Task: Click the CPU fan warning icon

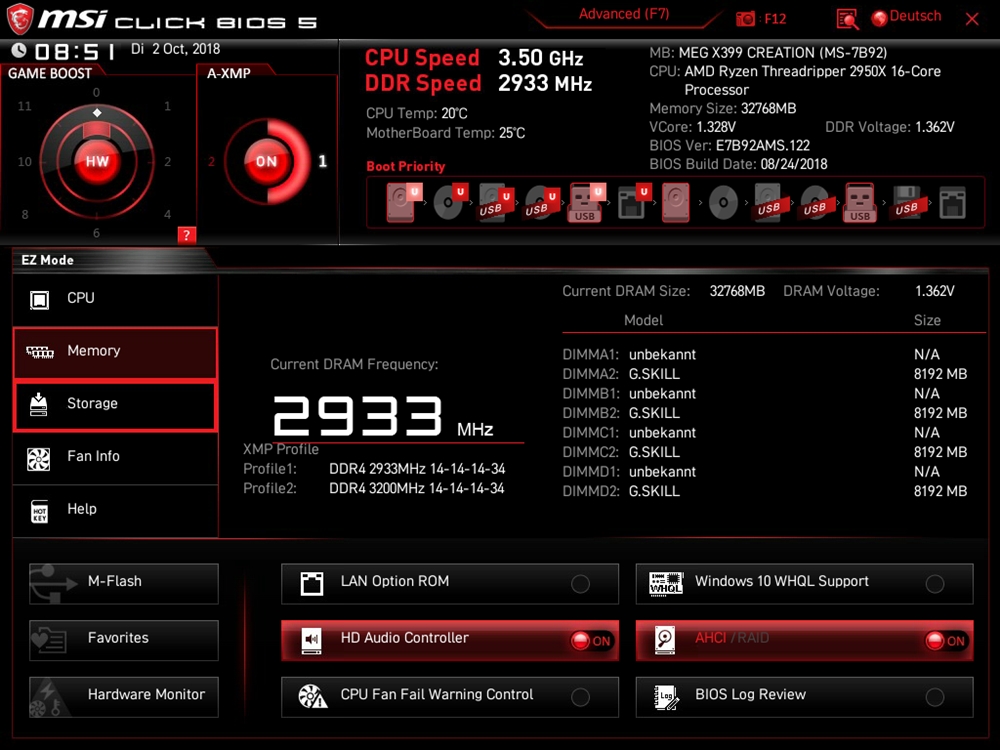Action: pos(312,696)
